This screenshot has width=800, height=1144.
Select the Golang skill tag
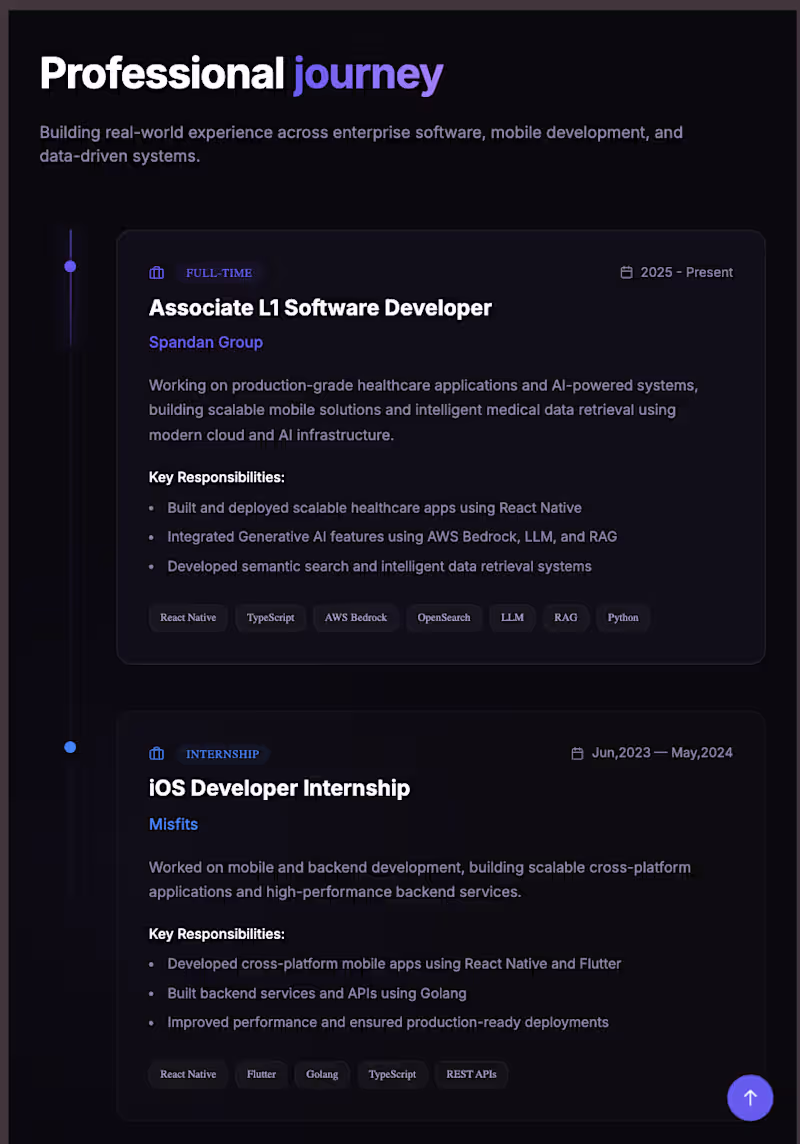(322, 1074)
